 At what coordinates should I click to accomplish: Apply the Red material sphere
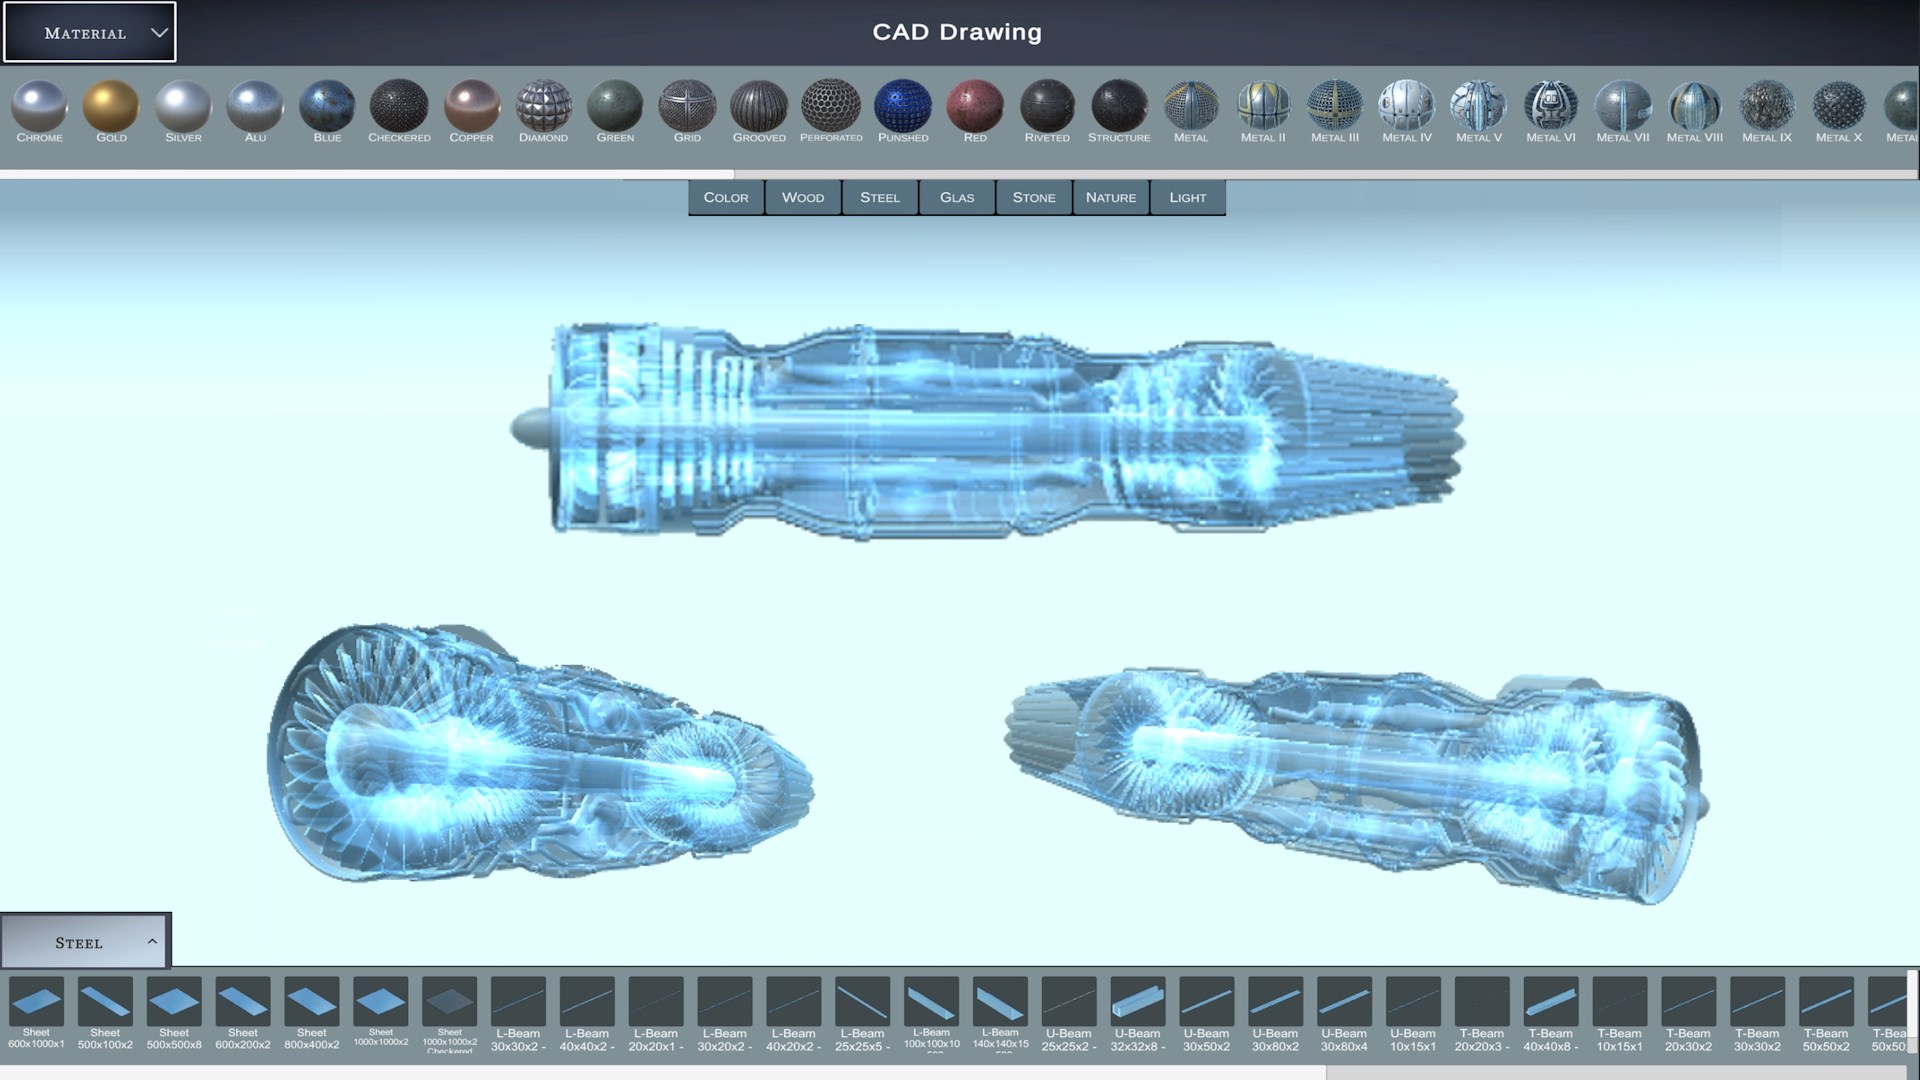pyautogui.click(x=975, y=106)
